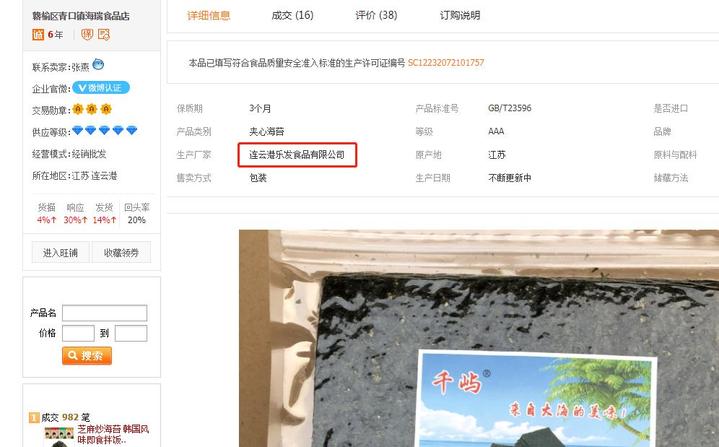The width and height of the screenshot is (719, 447).
Task: Click the orange 搜索 button
Action: click(87, 356)
